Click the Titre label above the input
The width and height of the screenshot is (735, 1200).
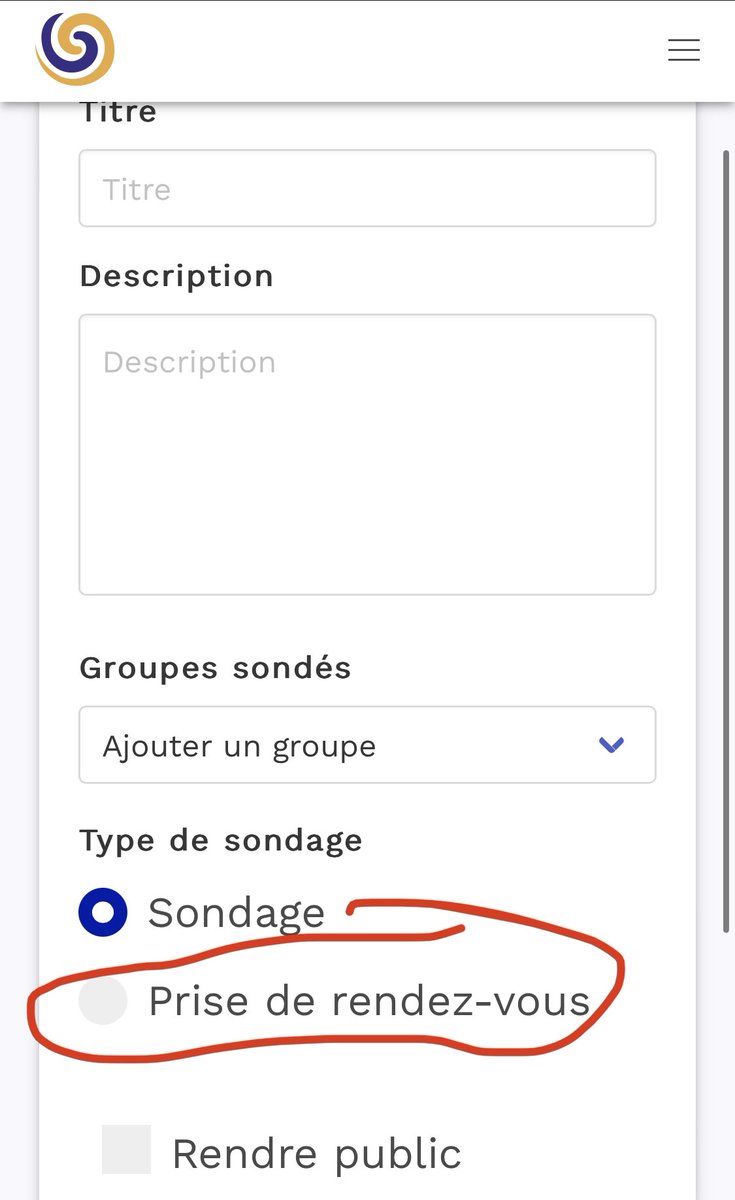[x=118, y=112]
